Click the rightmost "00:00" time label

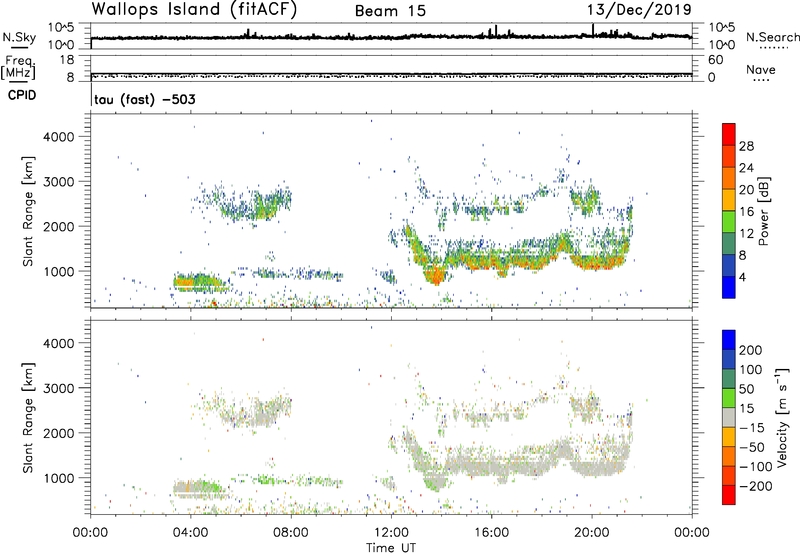pos(691,533)
